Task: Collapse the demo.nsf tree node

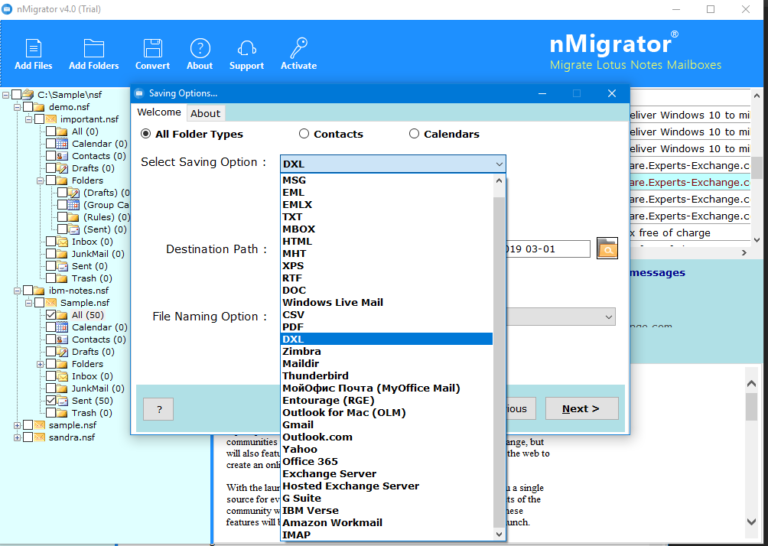Action: (x=17, y=107)
